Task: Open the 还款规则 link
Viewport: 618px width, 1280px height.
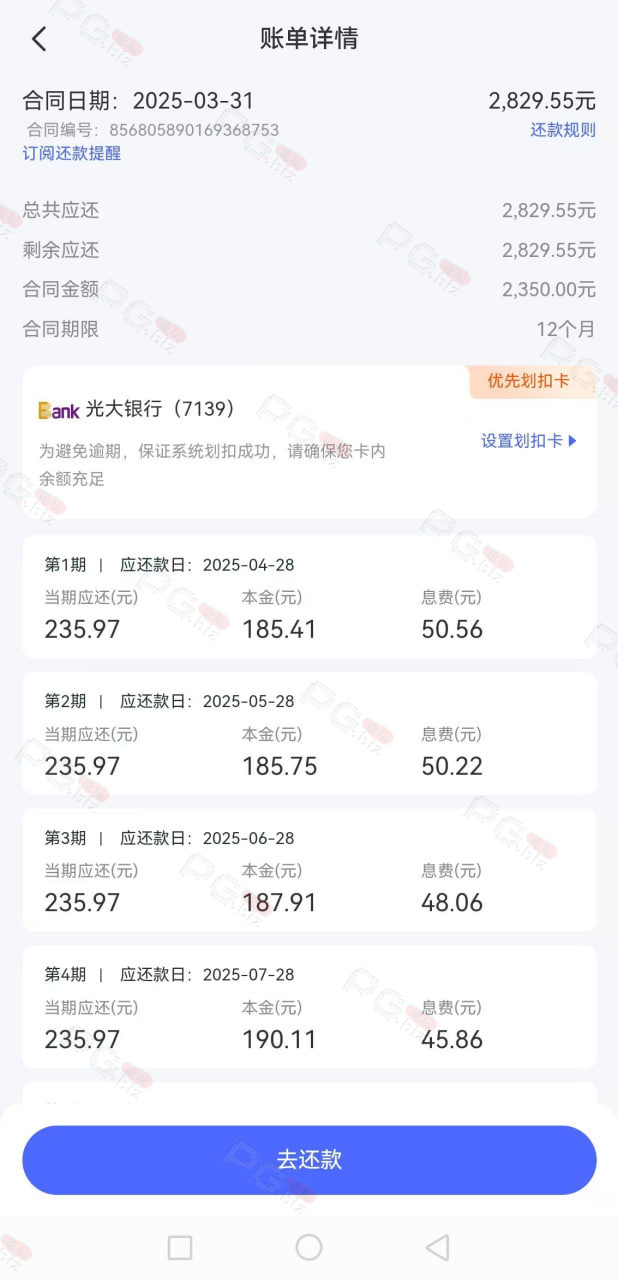Action: click(563, 130)
